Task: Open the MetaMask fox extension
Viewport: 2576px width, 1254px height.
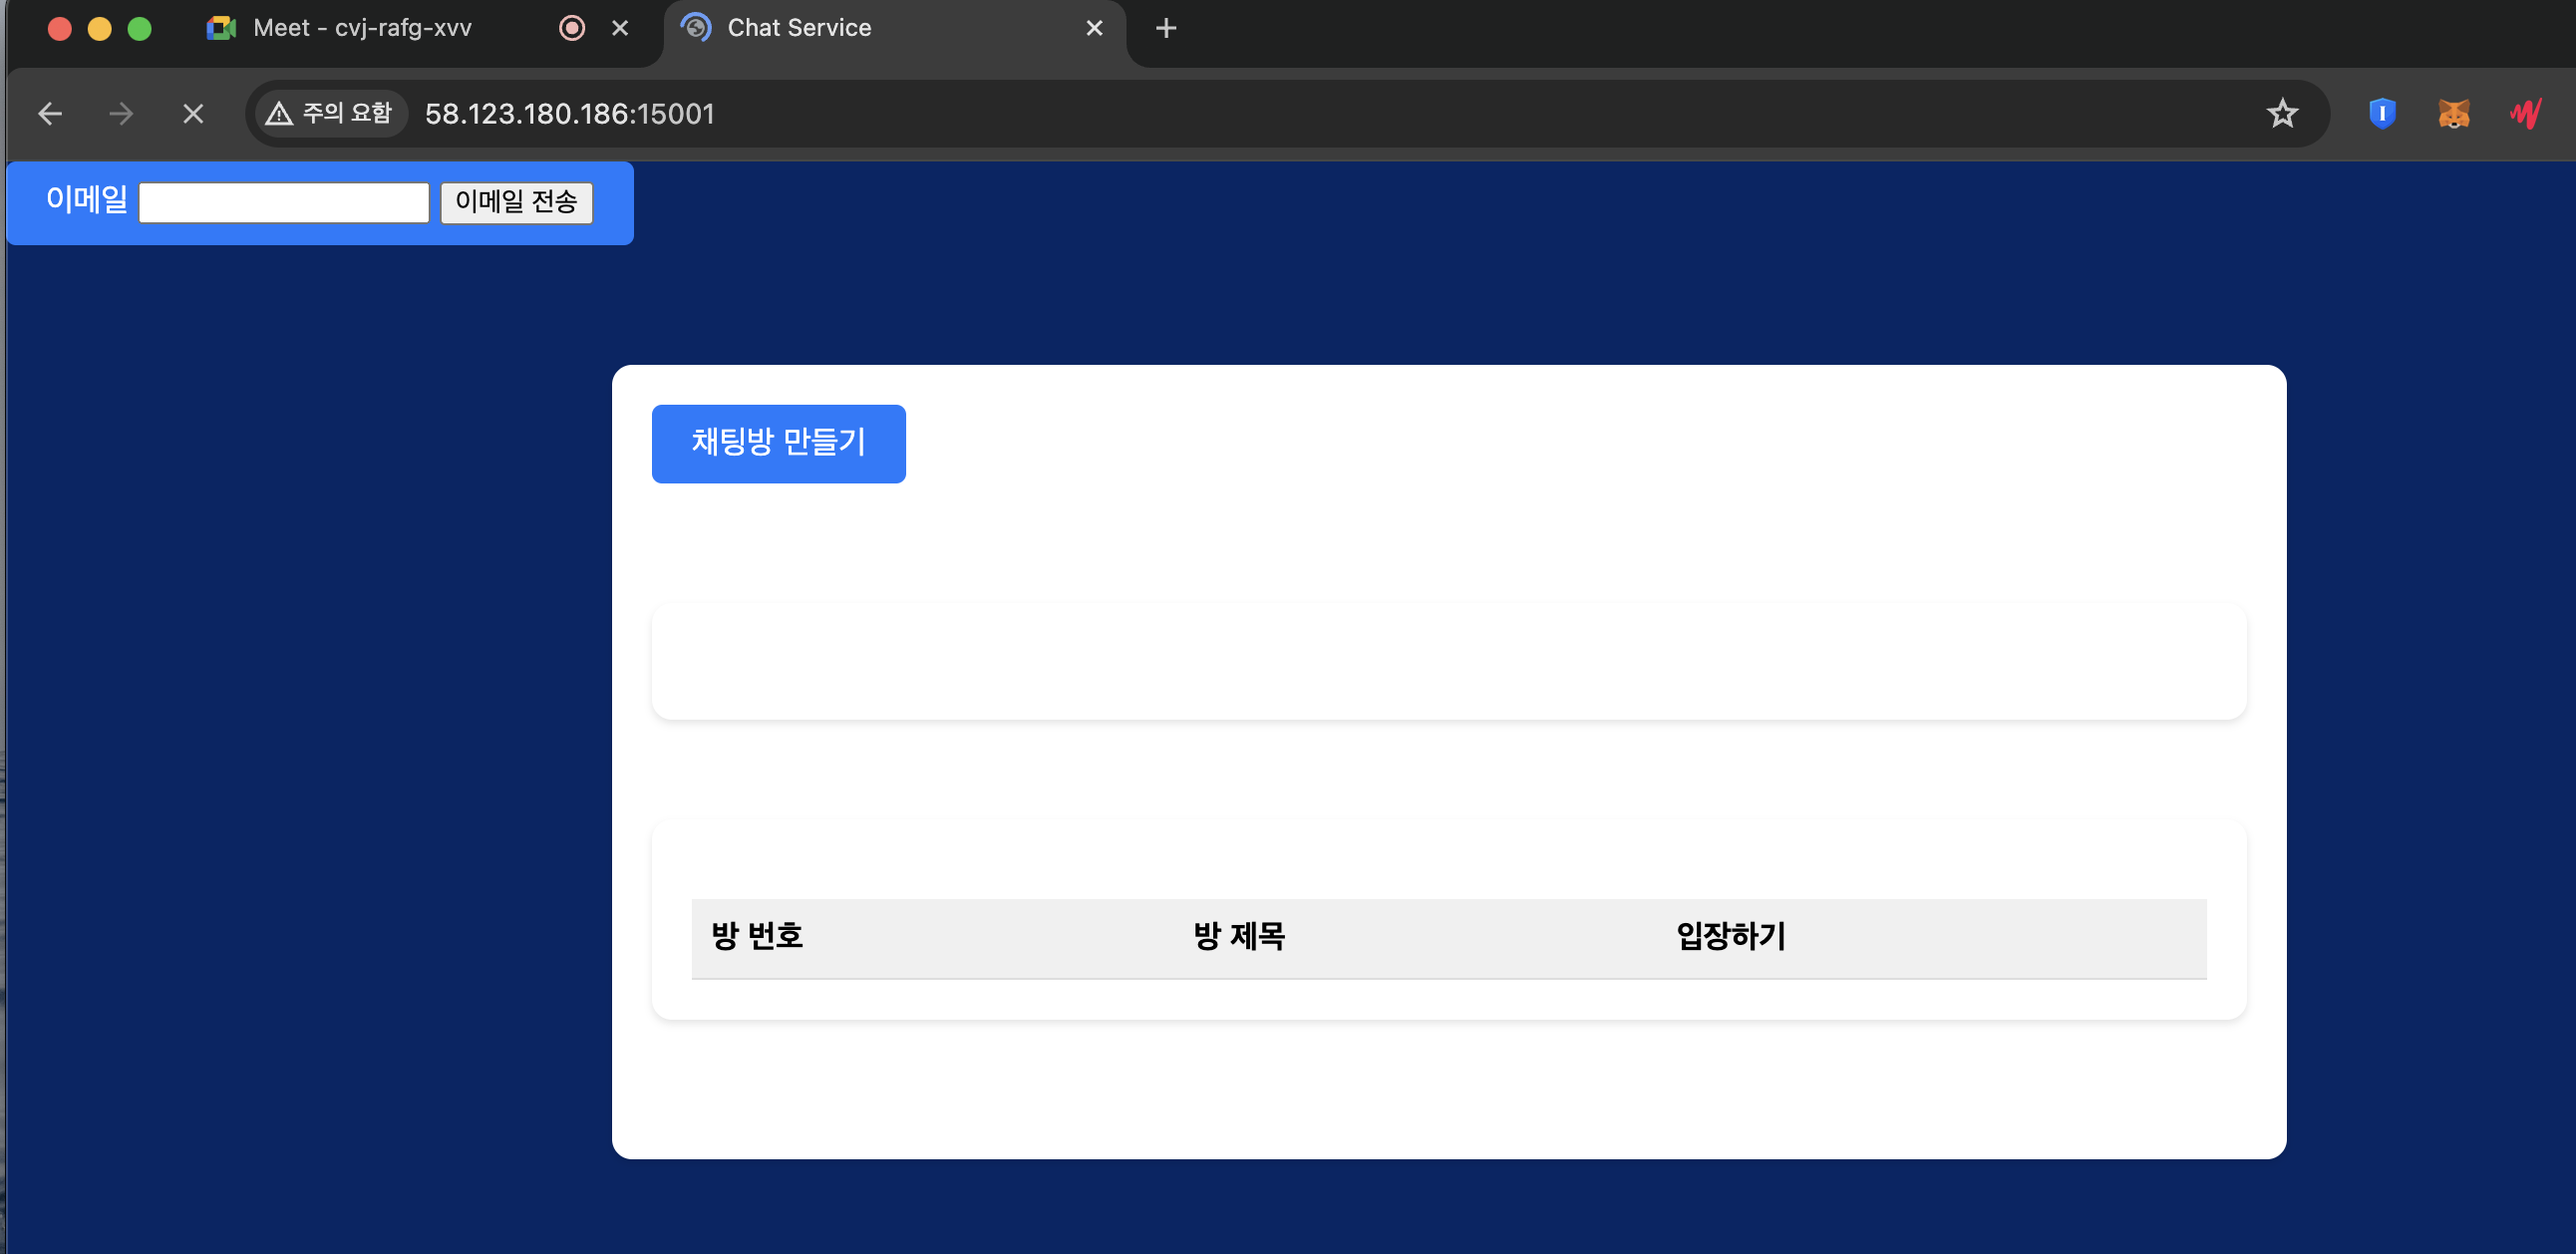Action: click(2453, 114)
